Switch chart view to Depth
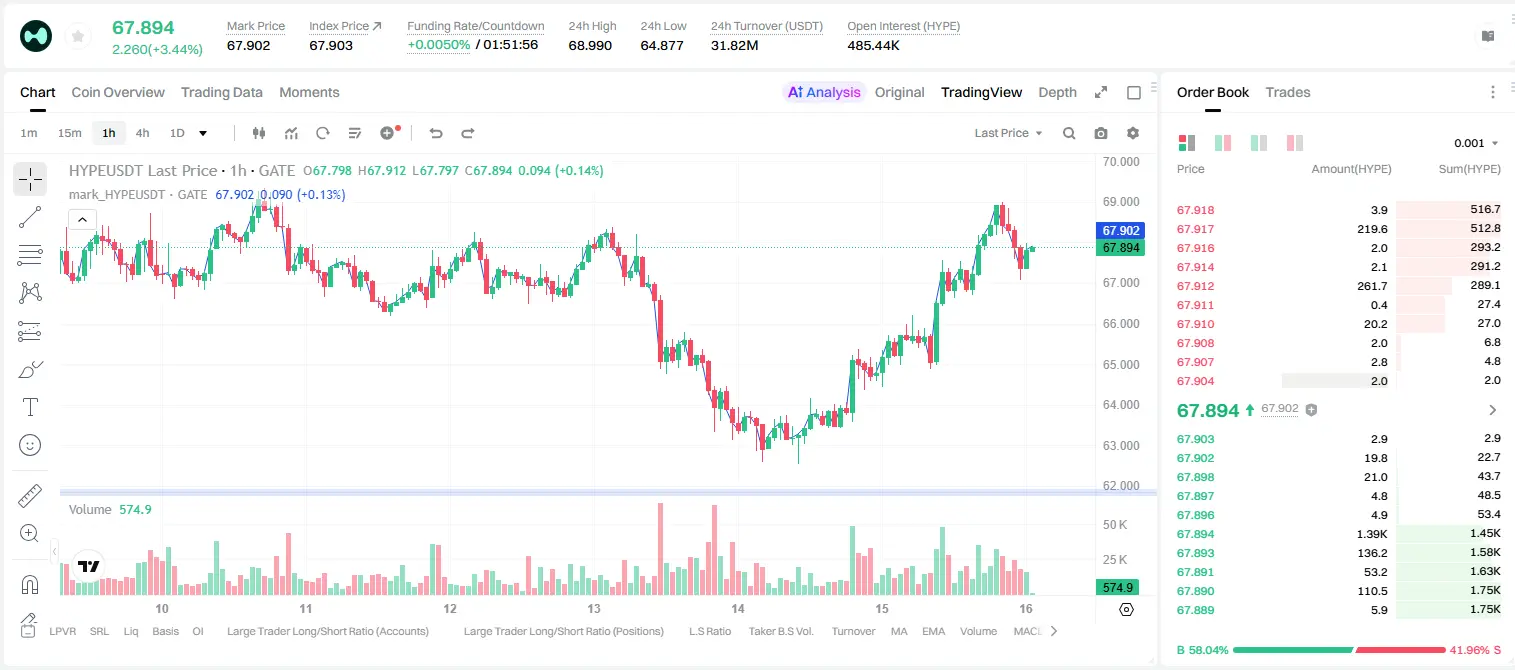 tap(1057, 92)
